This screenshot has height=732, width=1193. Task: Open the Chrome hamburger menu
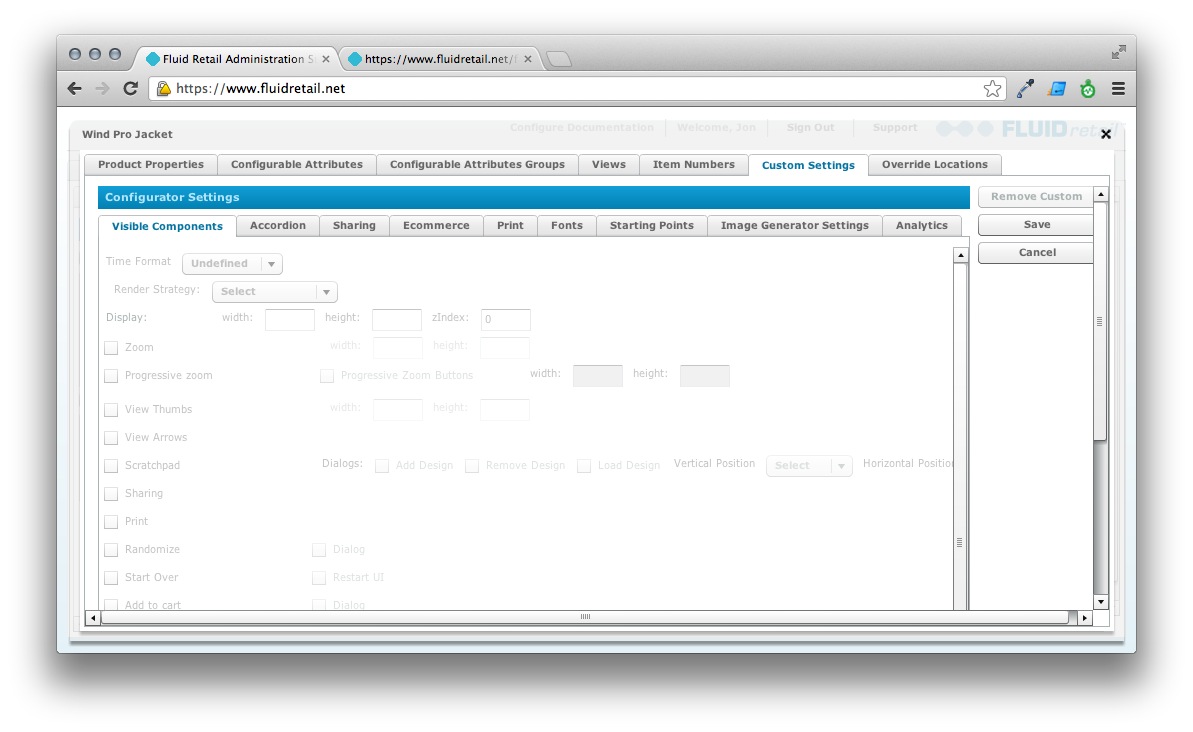pos(1118,88)
